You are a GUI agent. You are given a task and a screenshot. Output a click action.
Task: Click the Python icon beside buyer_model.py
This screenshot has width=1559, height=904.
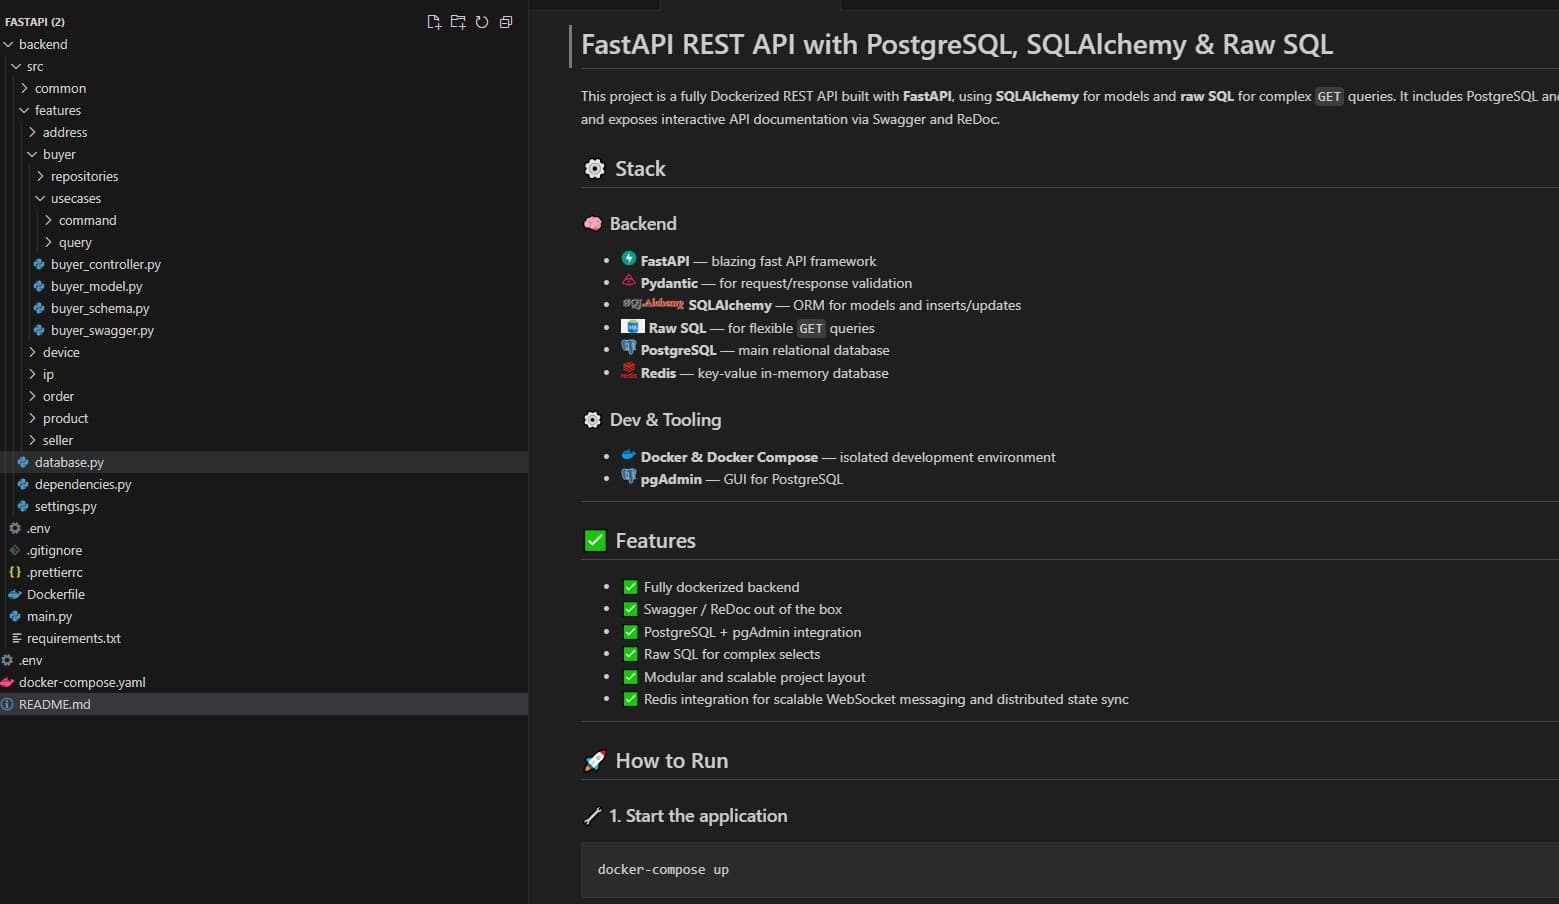coord(39,286)
